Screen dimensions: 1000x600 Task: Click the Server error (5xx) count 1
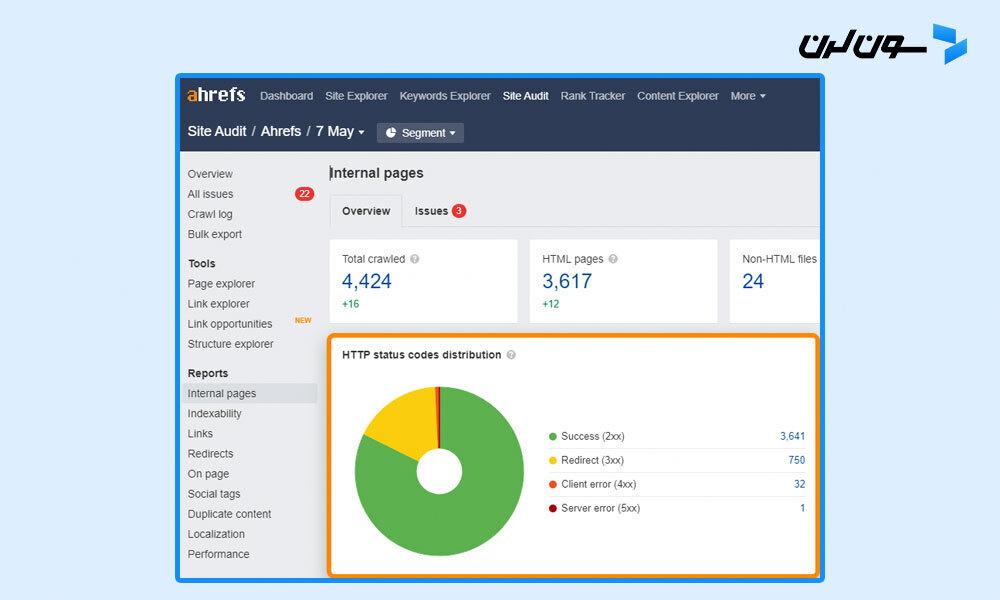click(802, 508)
